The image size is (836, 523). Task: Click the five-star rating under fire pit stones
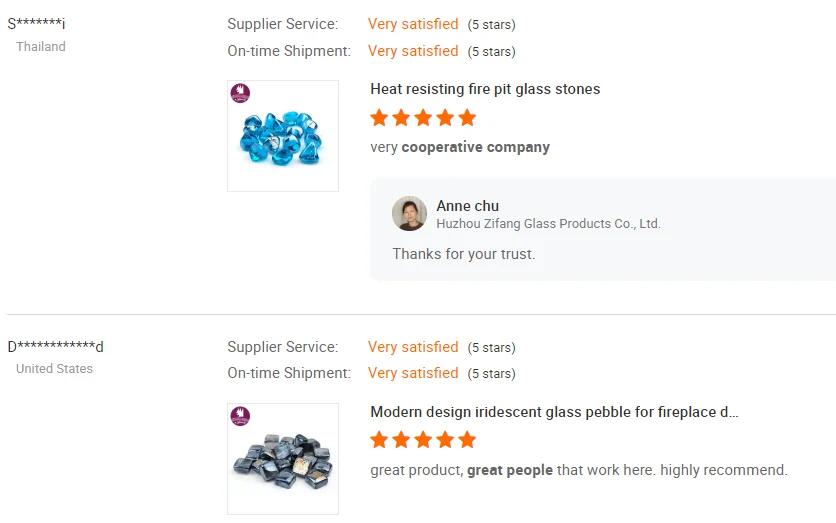423,118
